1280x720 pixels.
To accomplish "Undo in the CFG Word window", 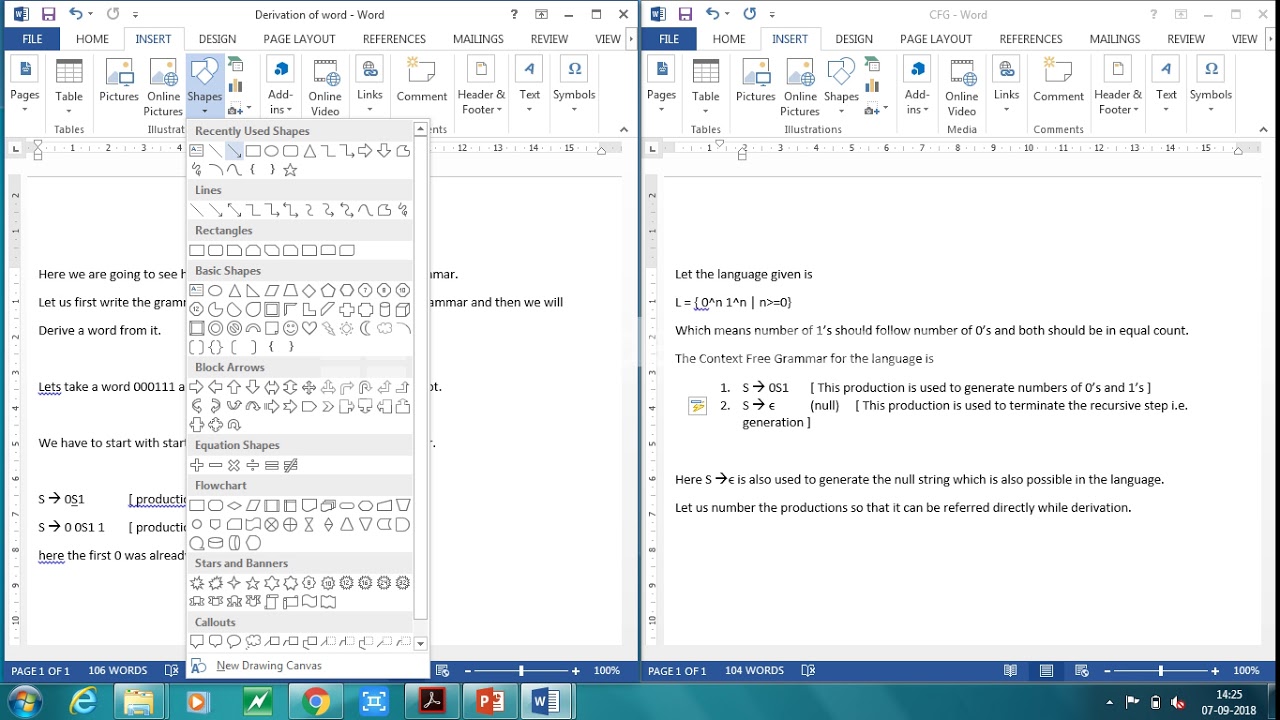I will click(712, 14).
